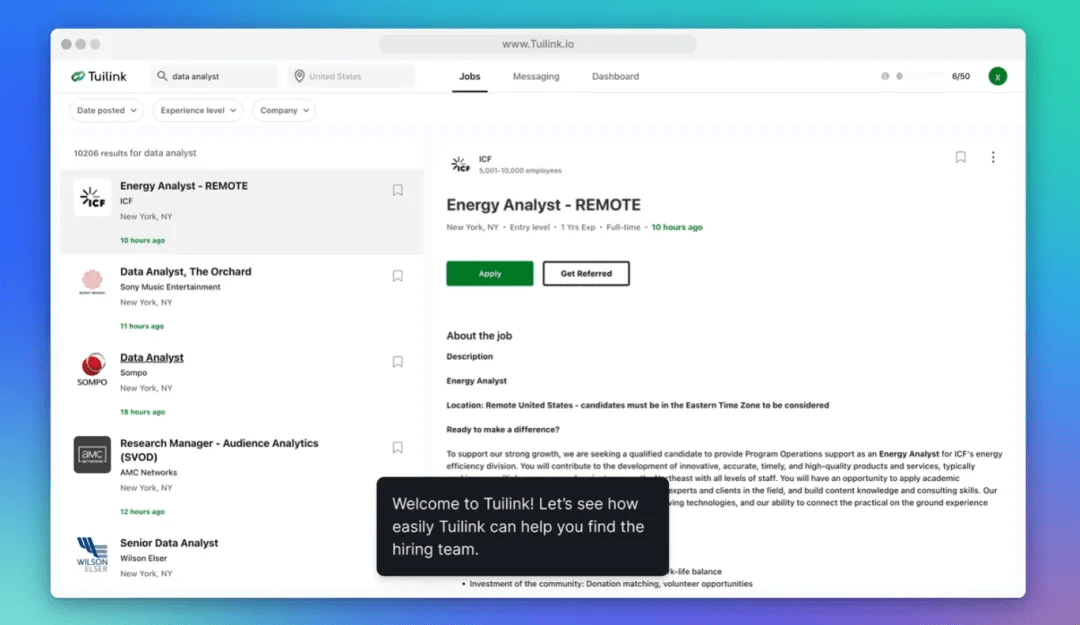The image size is (1080, 625).
Task: Click the "Ready to make a difference?" line
Action: tap(503, 429)
